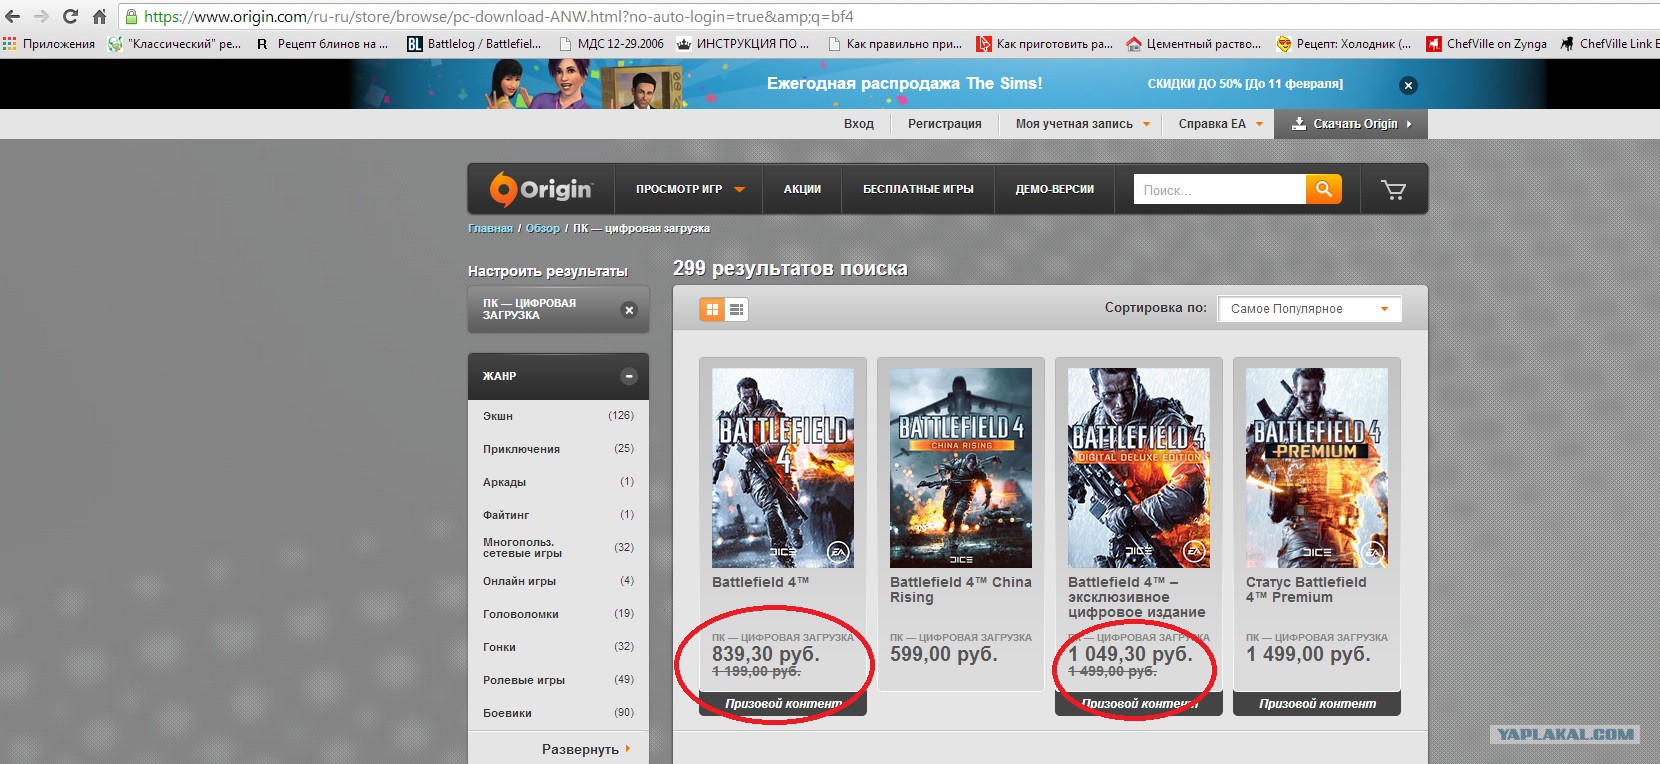Open БЕСПЛАТНЫЕ ИГРЫ menu item
The height and width of the screenshot is (764, 1660).
pos(918,189)
